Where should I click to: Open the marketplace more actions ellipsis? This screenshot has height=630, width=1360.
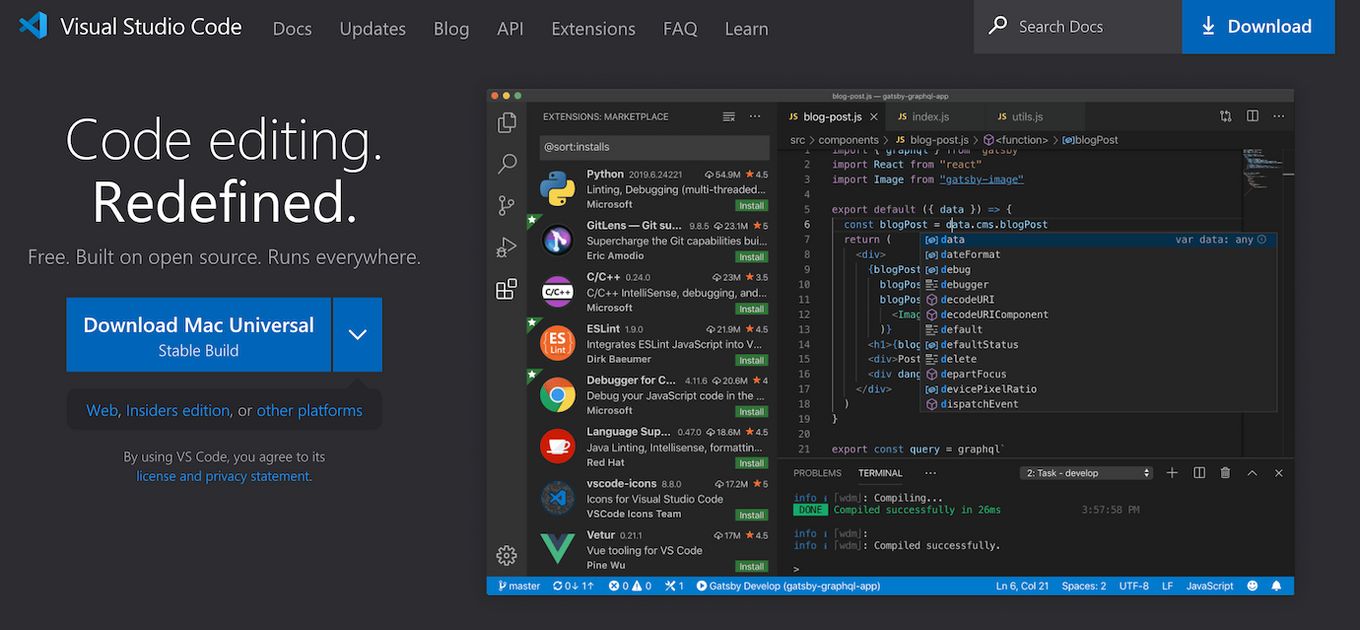(755, 117)
